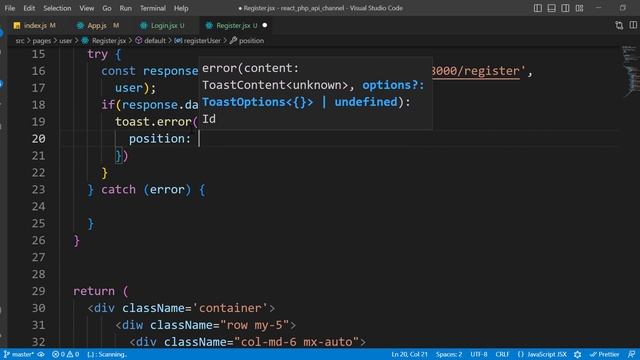This screenshot has width=640, height=360.
Task: Click line number 29
Action: point(38,291)
